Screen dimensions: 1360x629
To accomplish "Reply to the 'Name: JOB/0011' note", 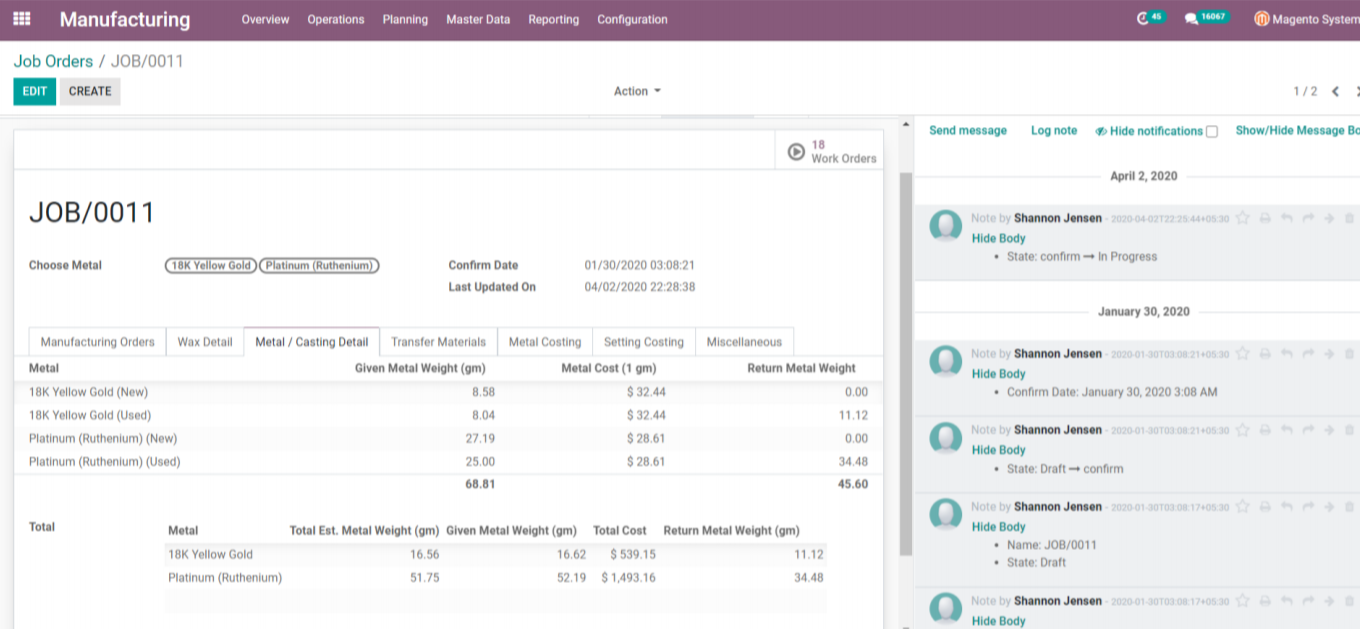I will pyautogui.click(x=1287, y=507).
